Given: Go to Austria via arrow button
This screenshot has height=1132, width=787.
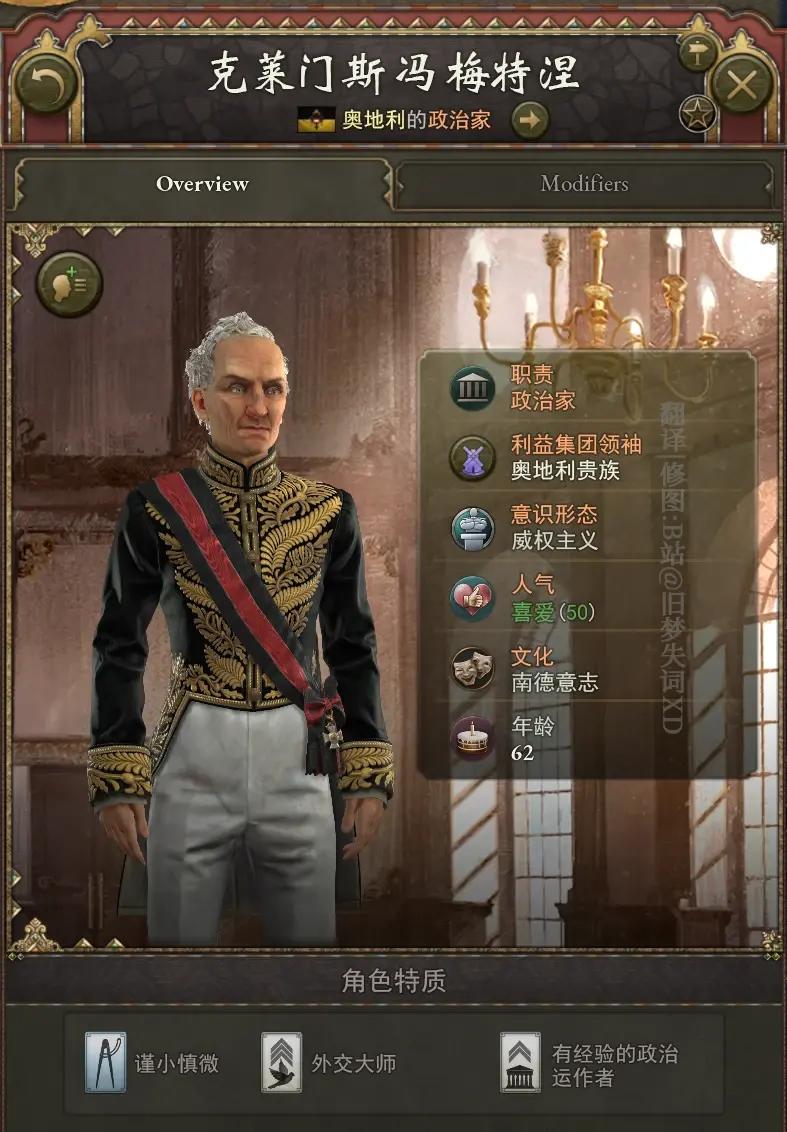Looking at the screenshot, I should [530, 120].
